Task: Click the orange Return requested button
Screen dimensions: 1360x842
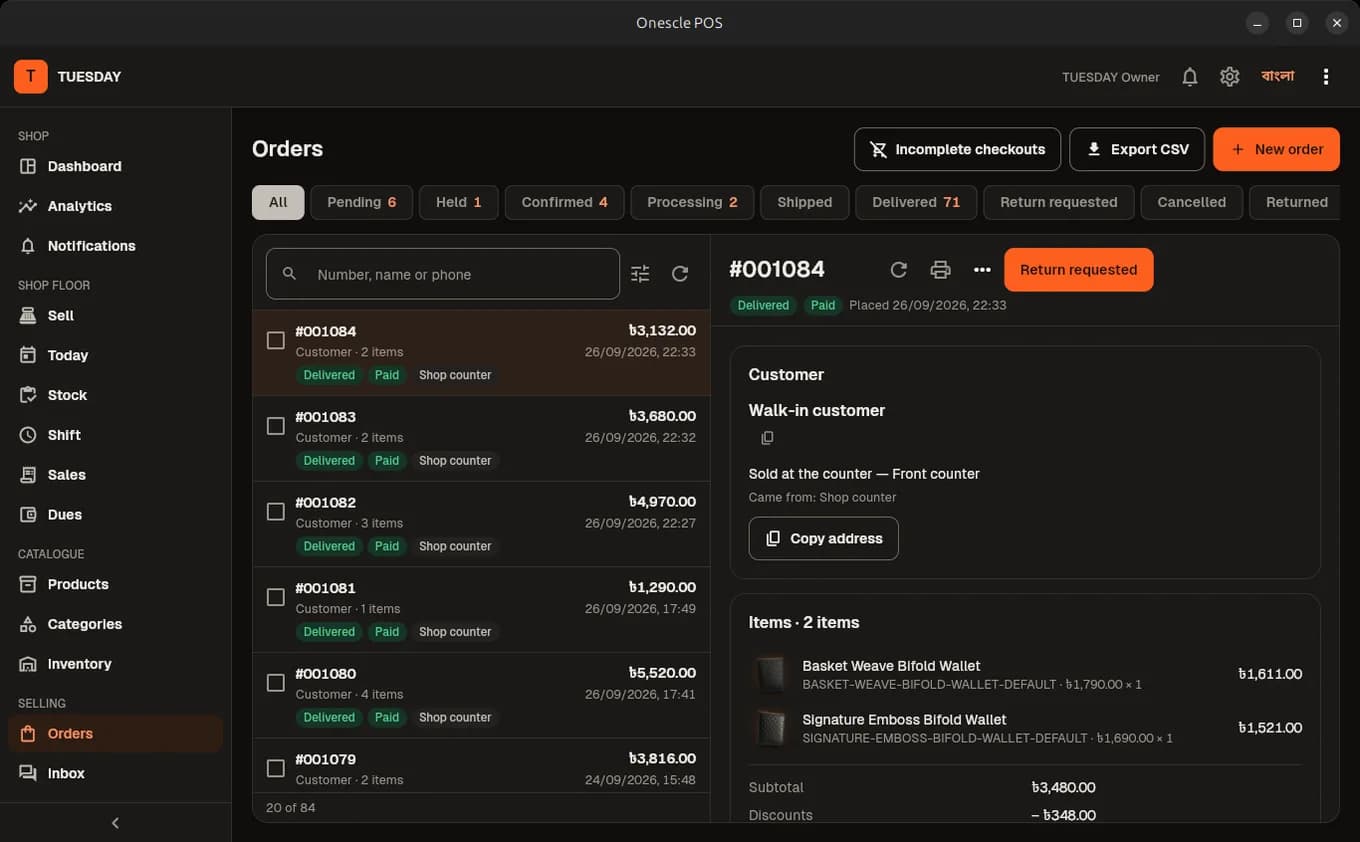Action: (1078, 270)
